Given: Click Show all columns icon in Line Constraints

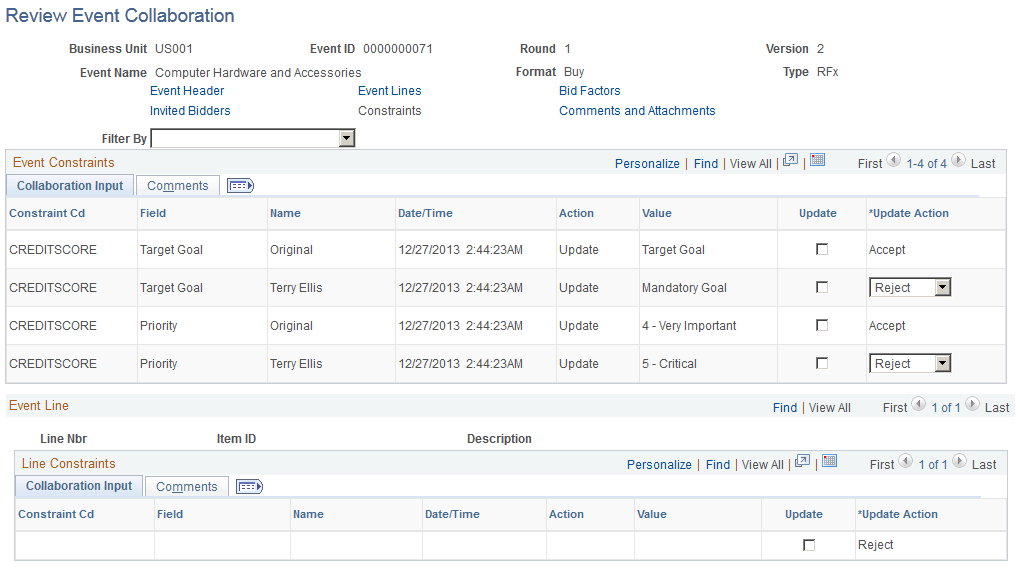Looking at the screenshot, I should [249, 487].
